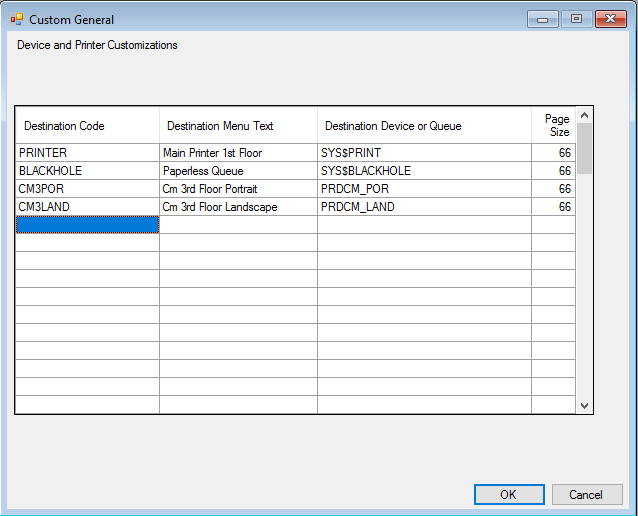The image size is (638, 516).
Task: Click page size 66 in CM3POR row
Action: pos(553,188)
